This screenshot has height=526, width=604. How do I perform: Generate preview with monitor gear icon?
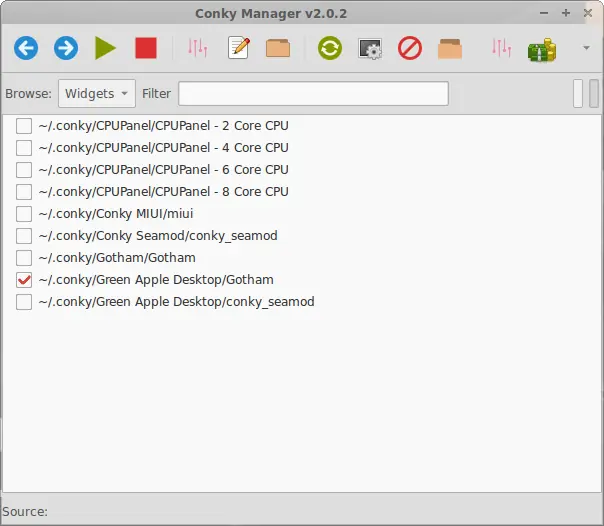[370, 49]
